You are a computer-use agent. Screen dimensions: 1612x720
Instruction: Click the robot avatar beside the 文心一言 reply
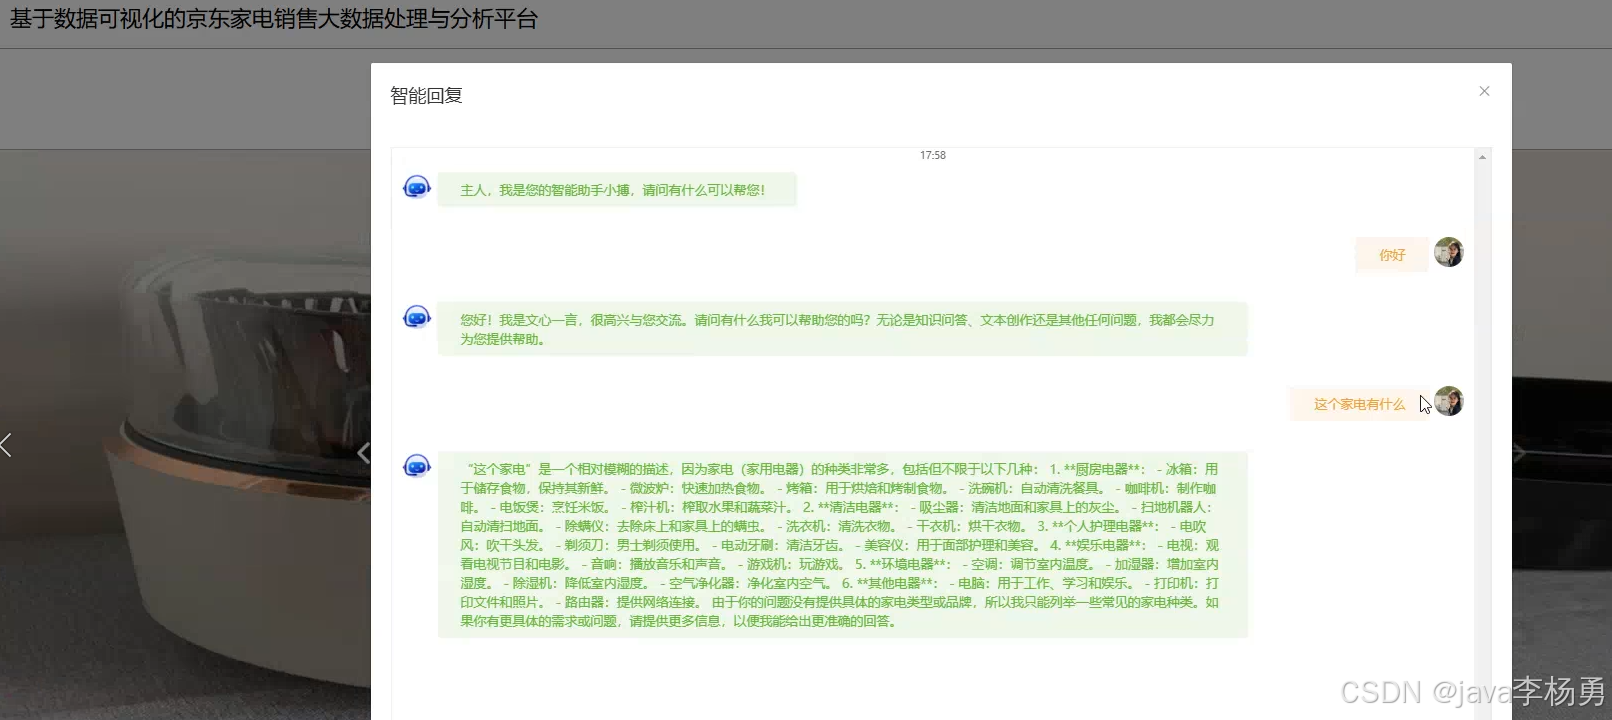(x=416, y=317)
